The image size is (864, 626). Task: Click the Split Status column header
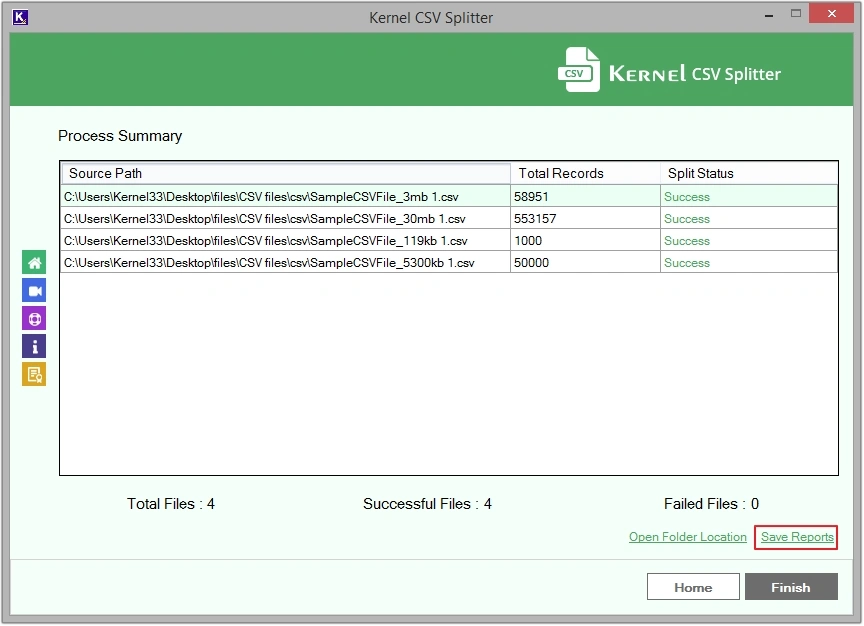click(700, 173)
